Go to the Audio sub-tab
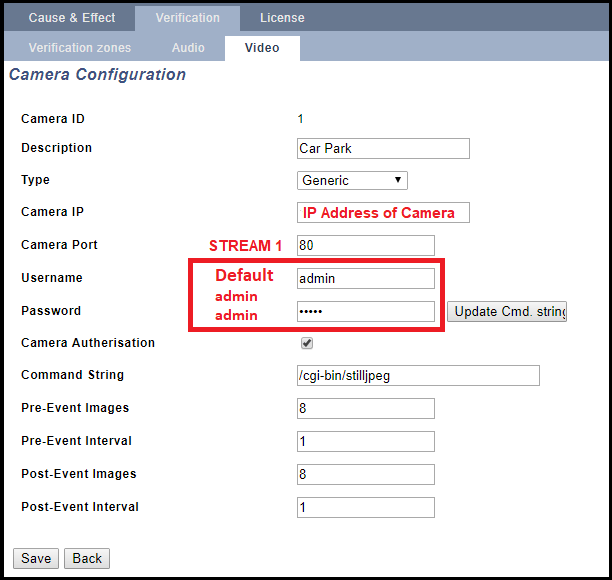Screen dimensions: 612x580 [x=188, y=48]
